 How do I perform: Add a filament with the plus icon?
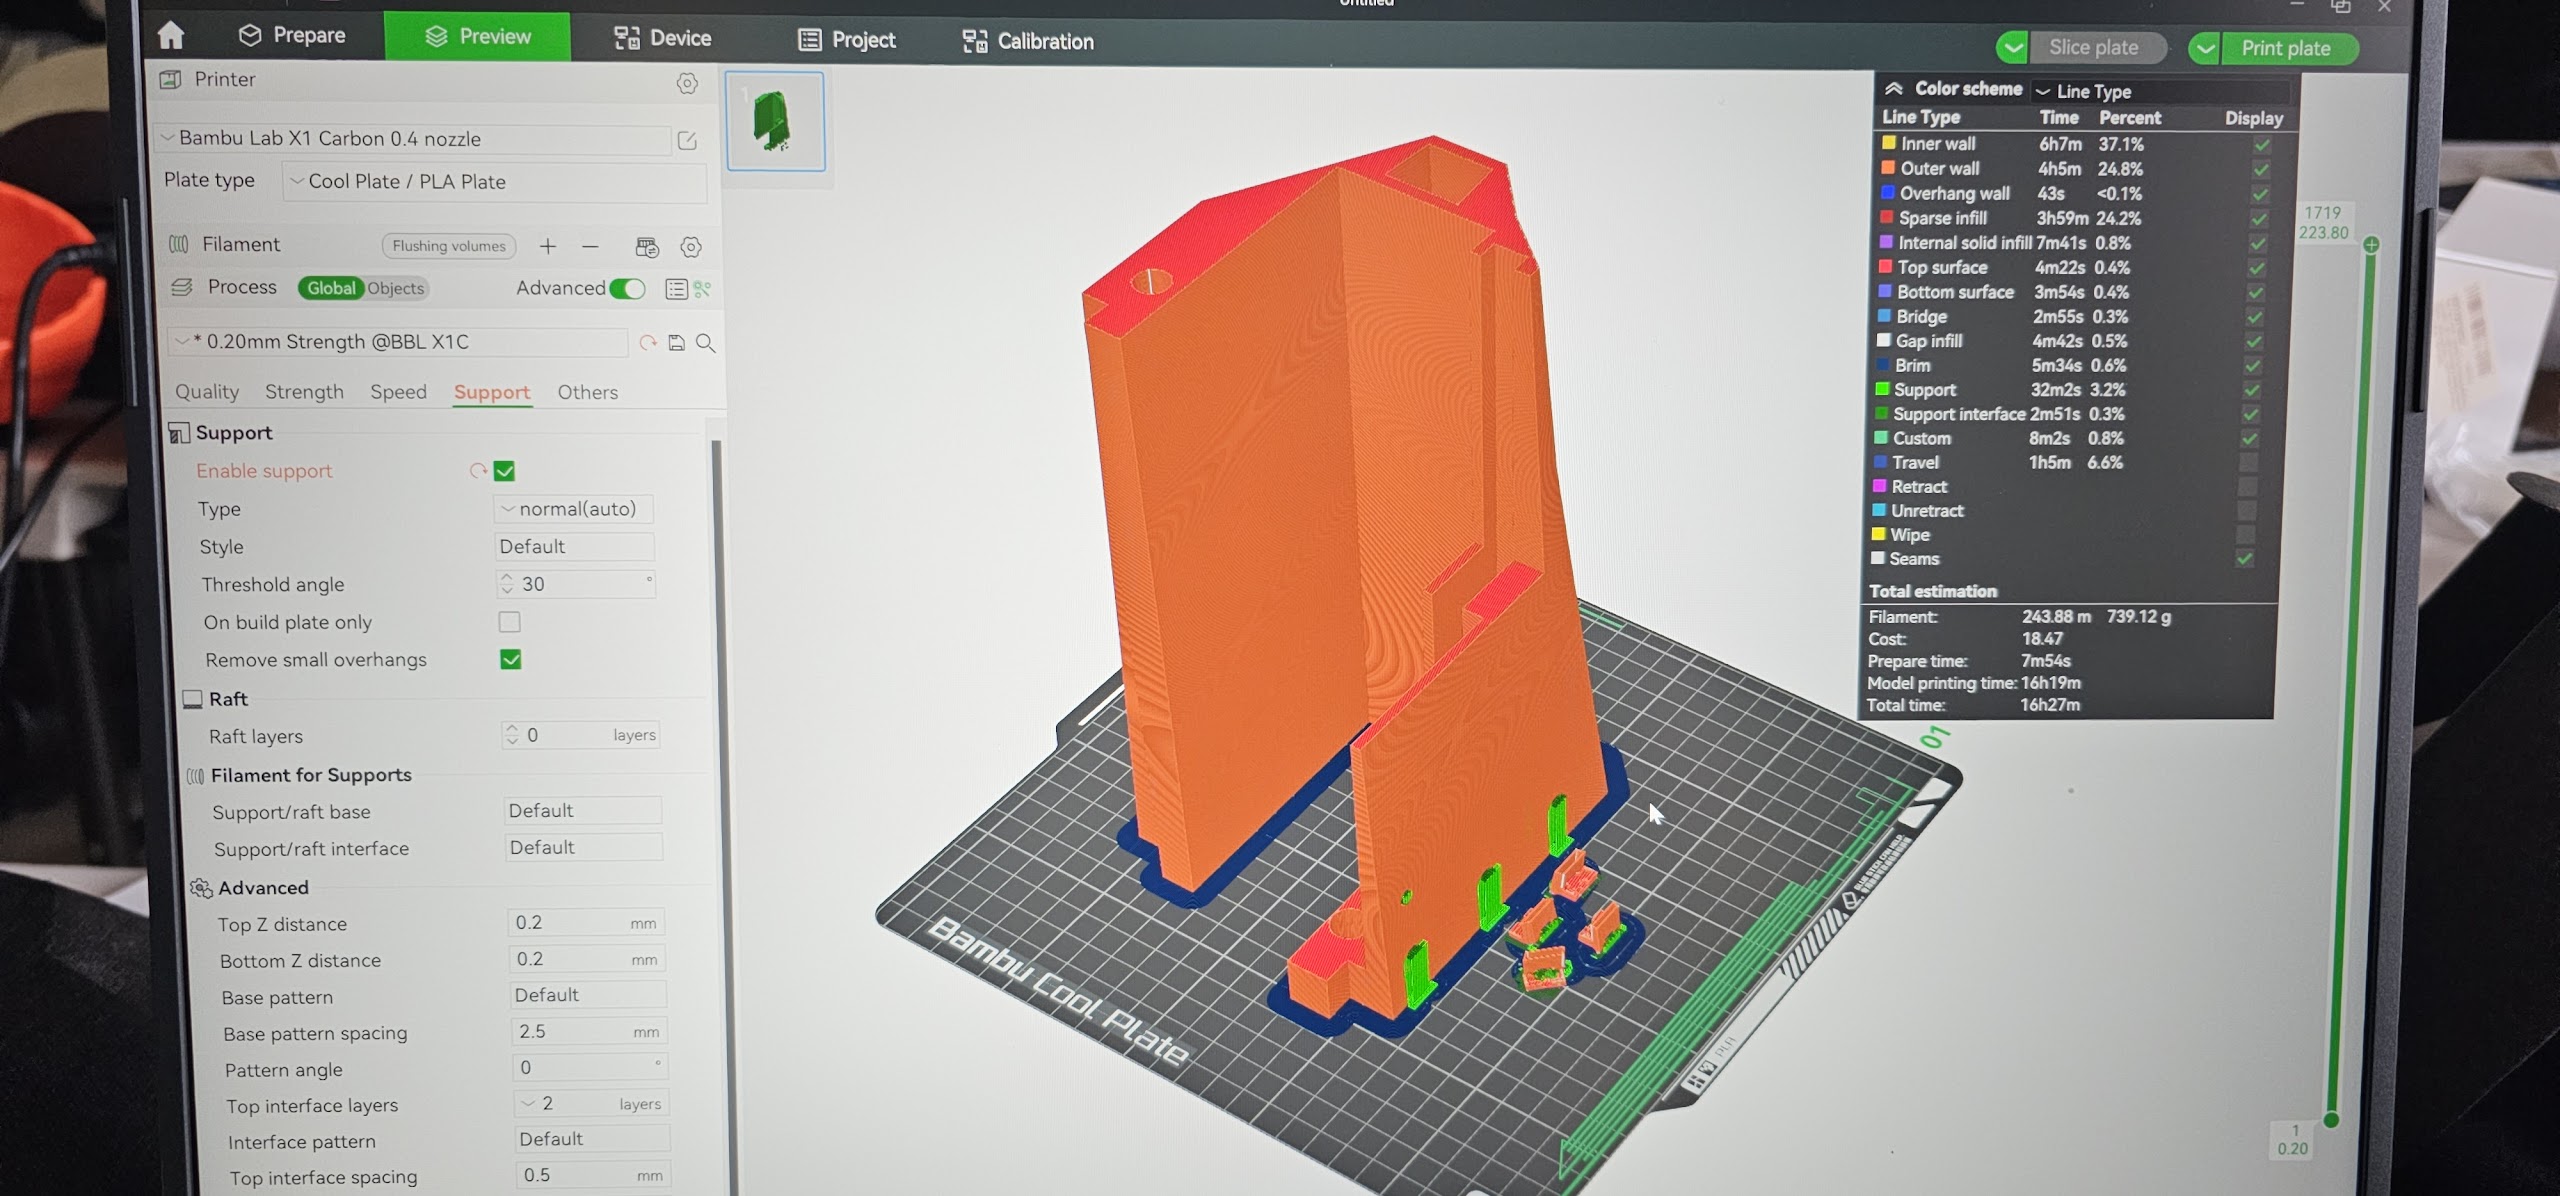coord(548,246)
